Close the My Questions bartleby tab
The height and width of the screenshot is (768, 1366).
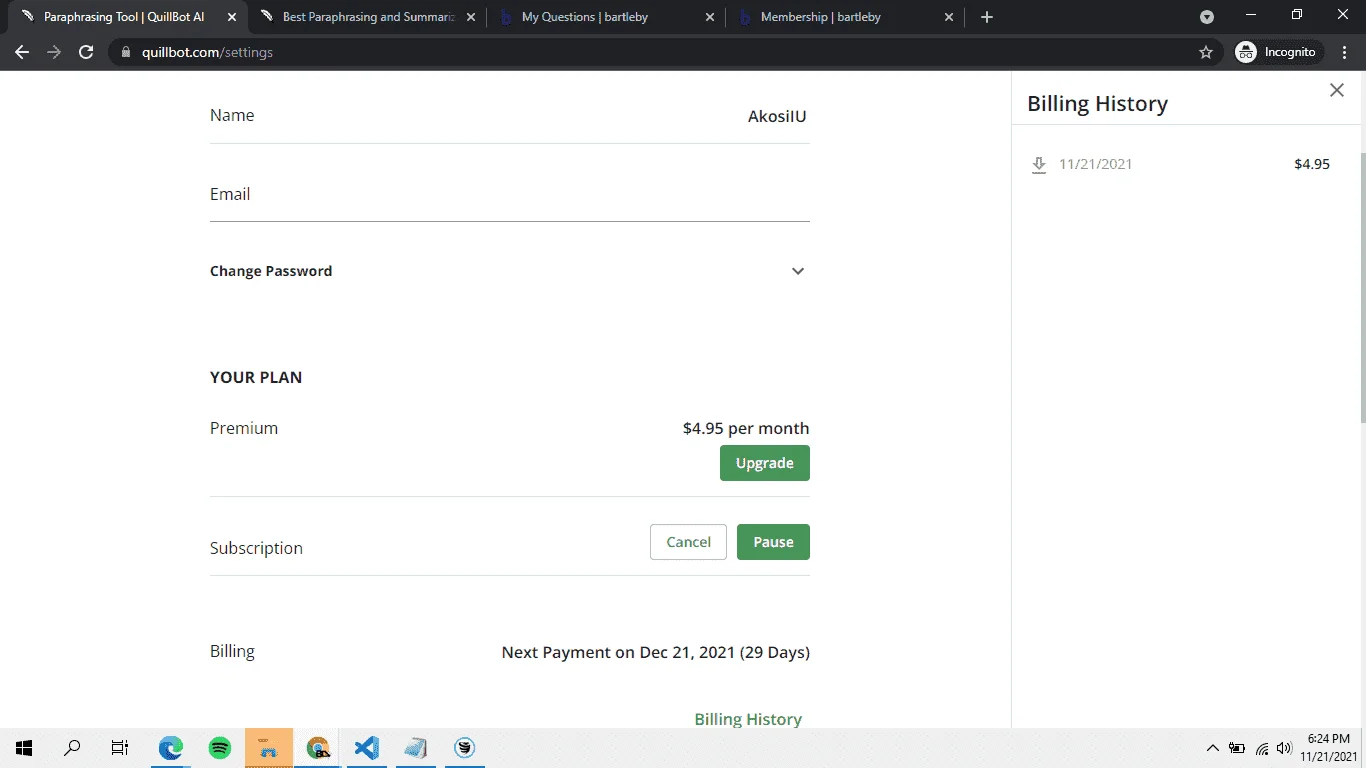[710, 17]
